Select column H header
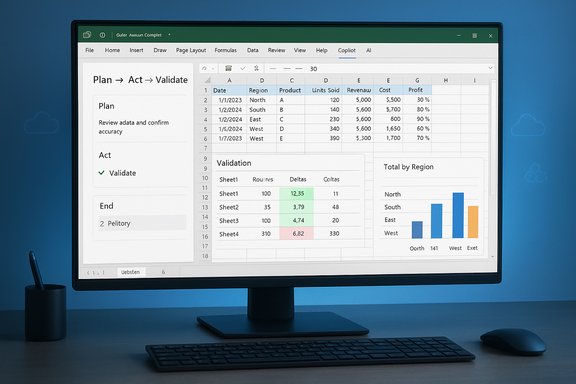The height and width of the screenshot is (384, 576). tap(446, 80)
